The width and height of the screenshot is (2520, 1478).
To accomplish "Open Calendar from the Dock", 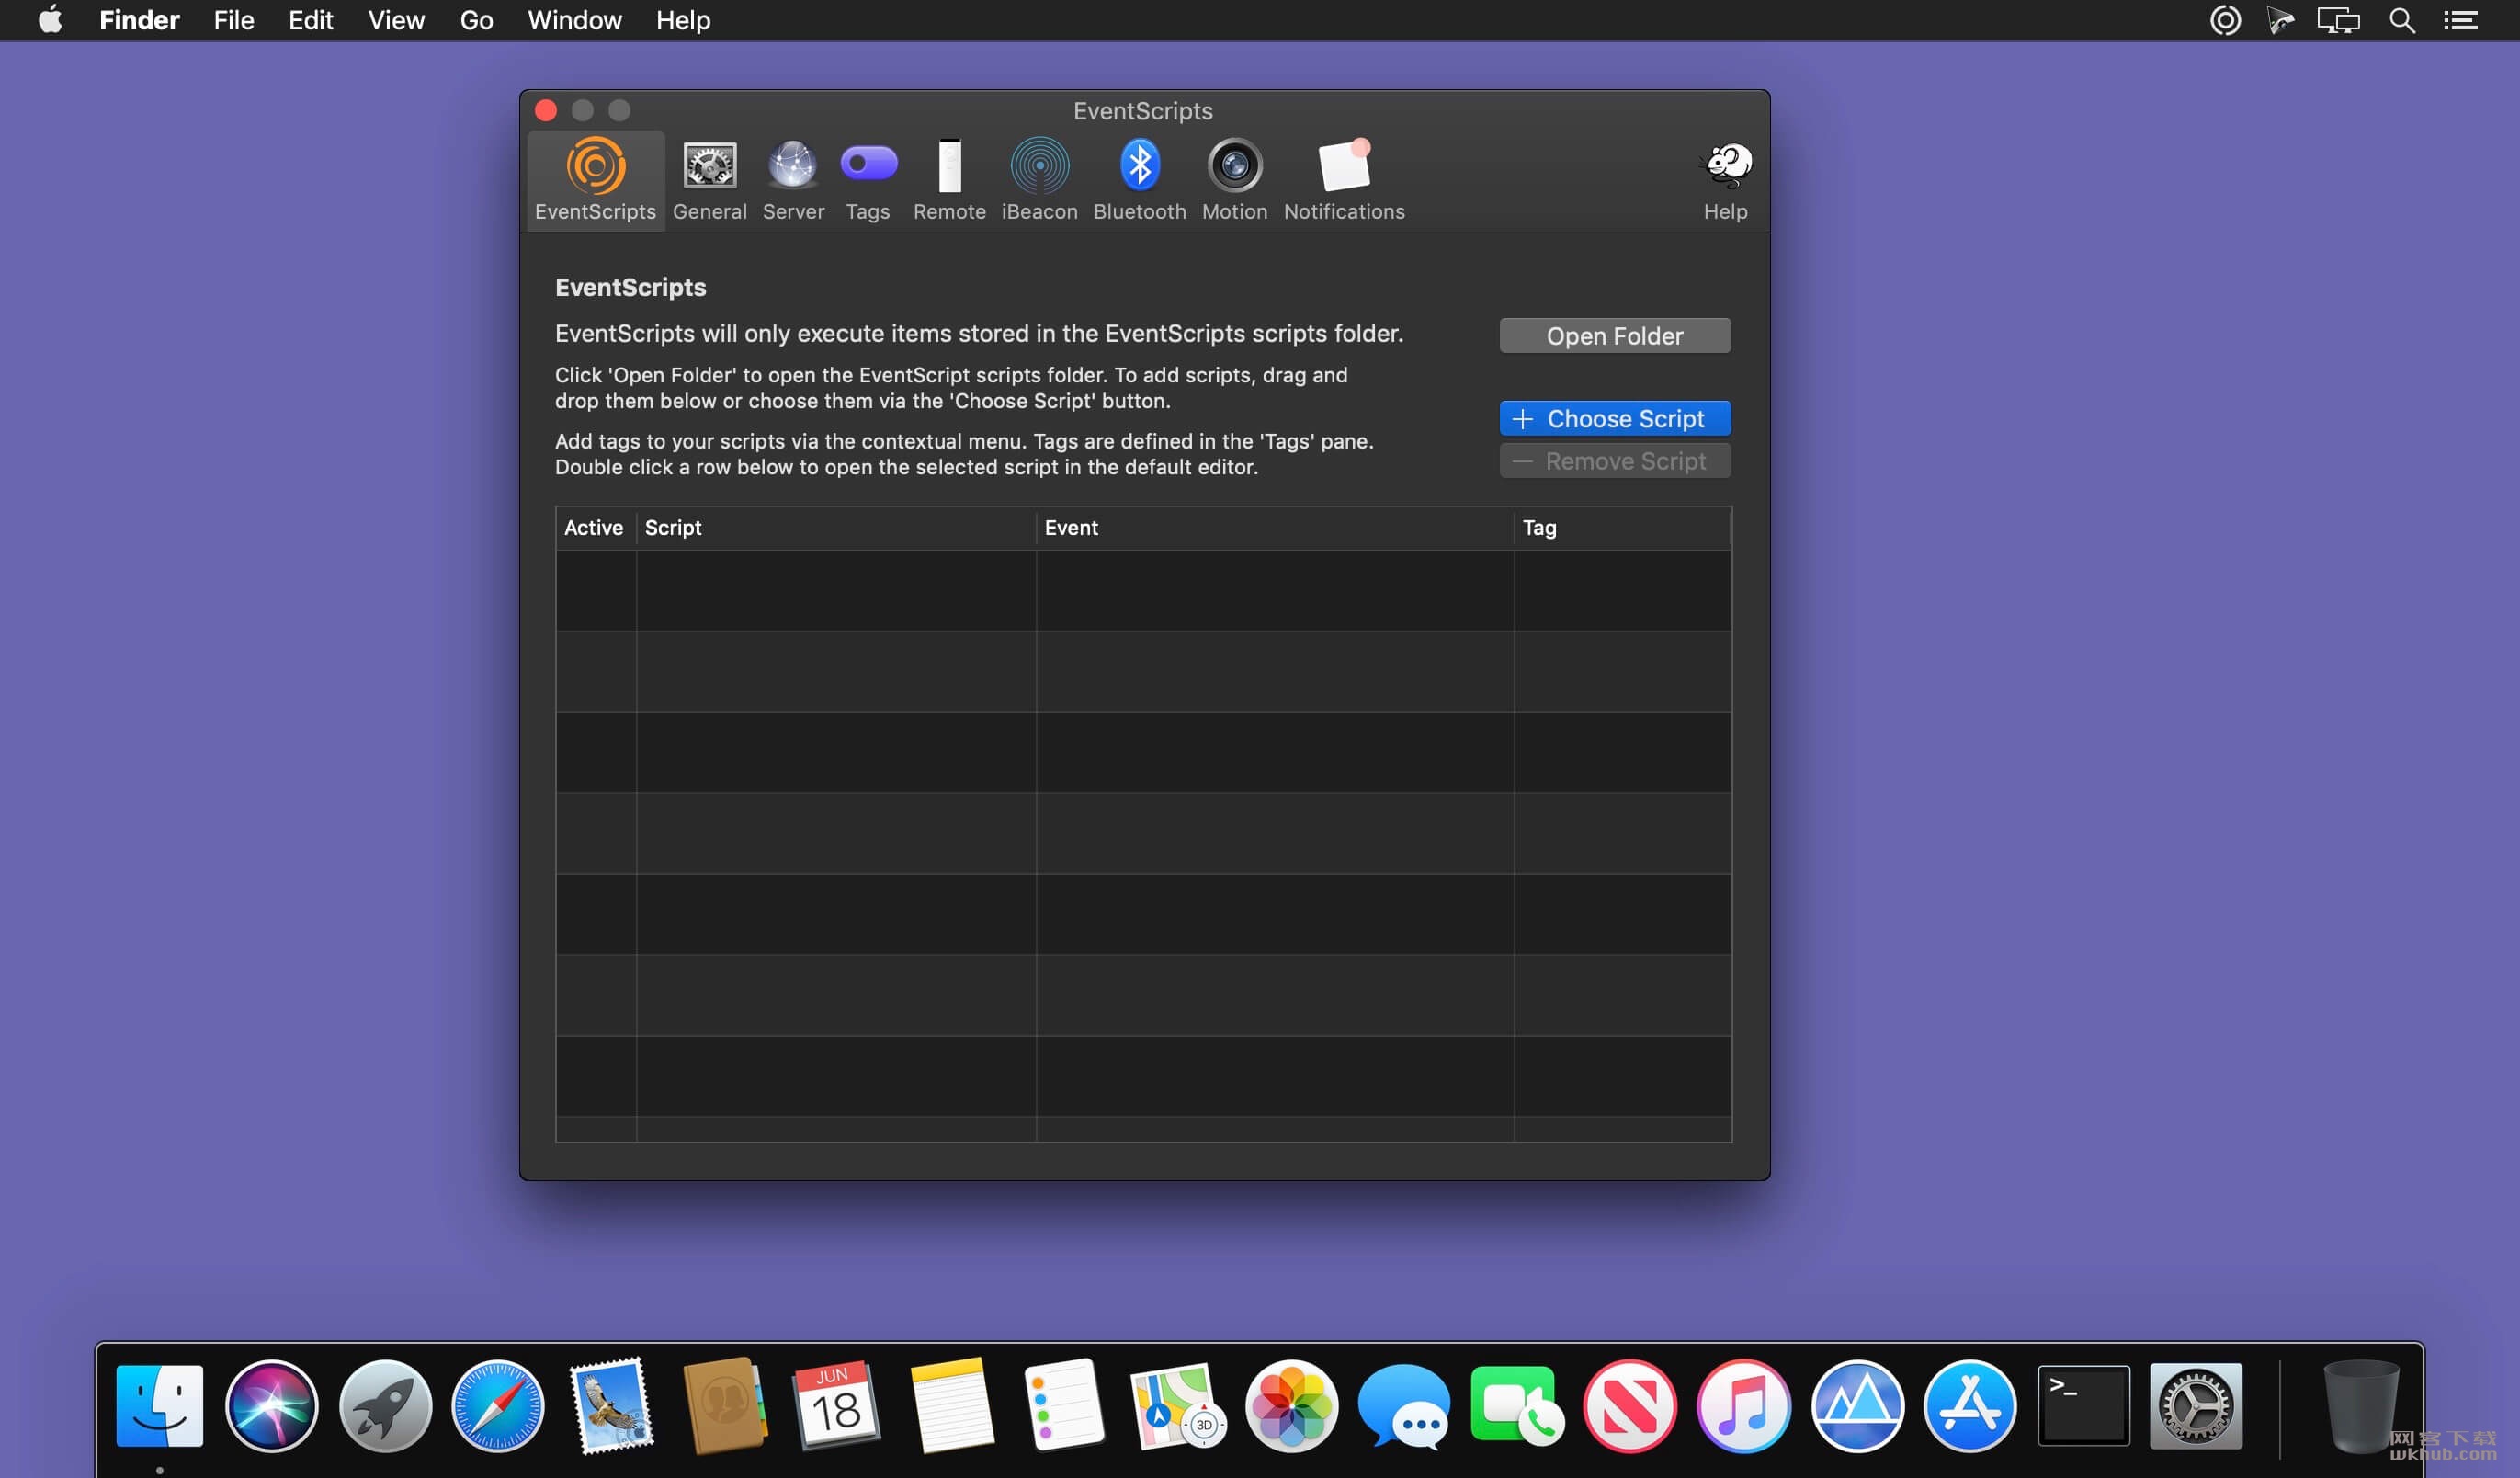I will click(836, 1406).
